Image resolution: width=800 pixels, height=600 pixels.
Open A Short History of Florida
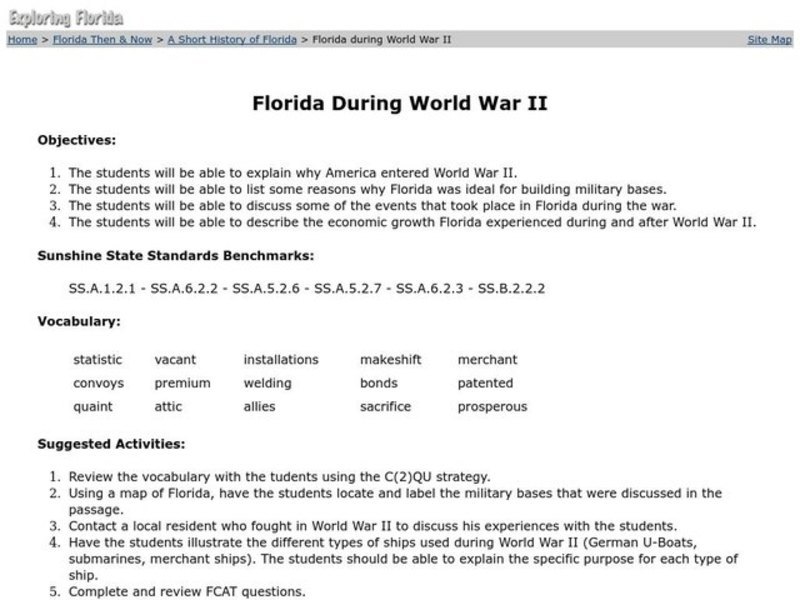point(232,40)
